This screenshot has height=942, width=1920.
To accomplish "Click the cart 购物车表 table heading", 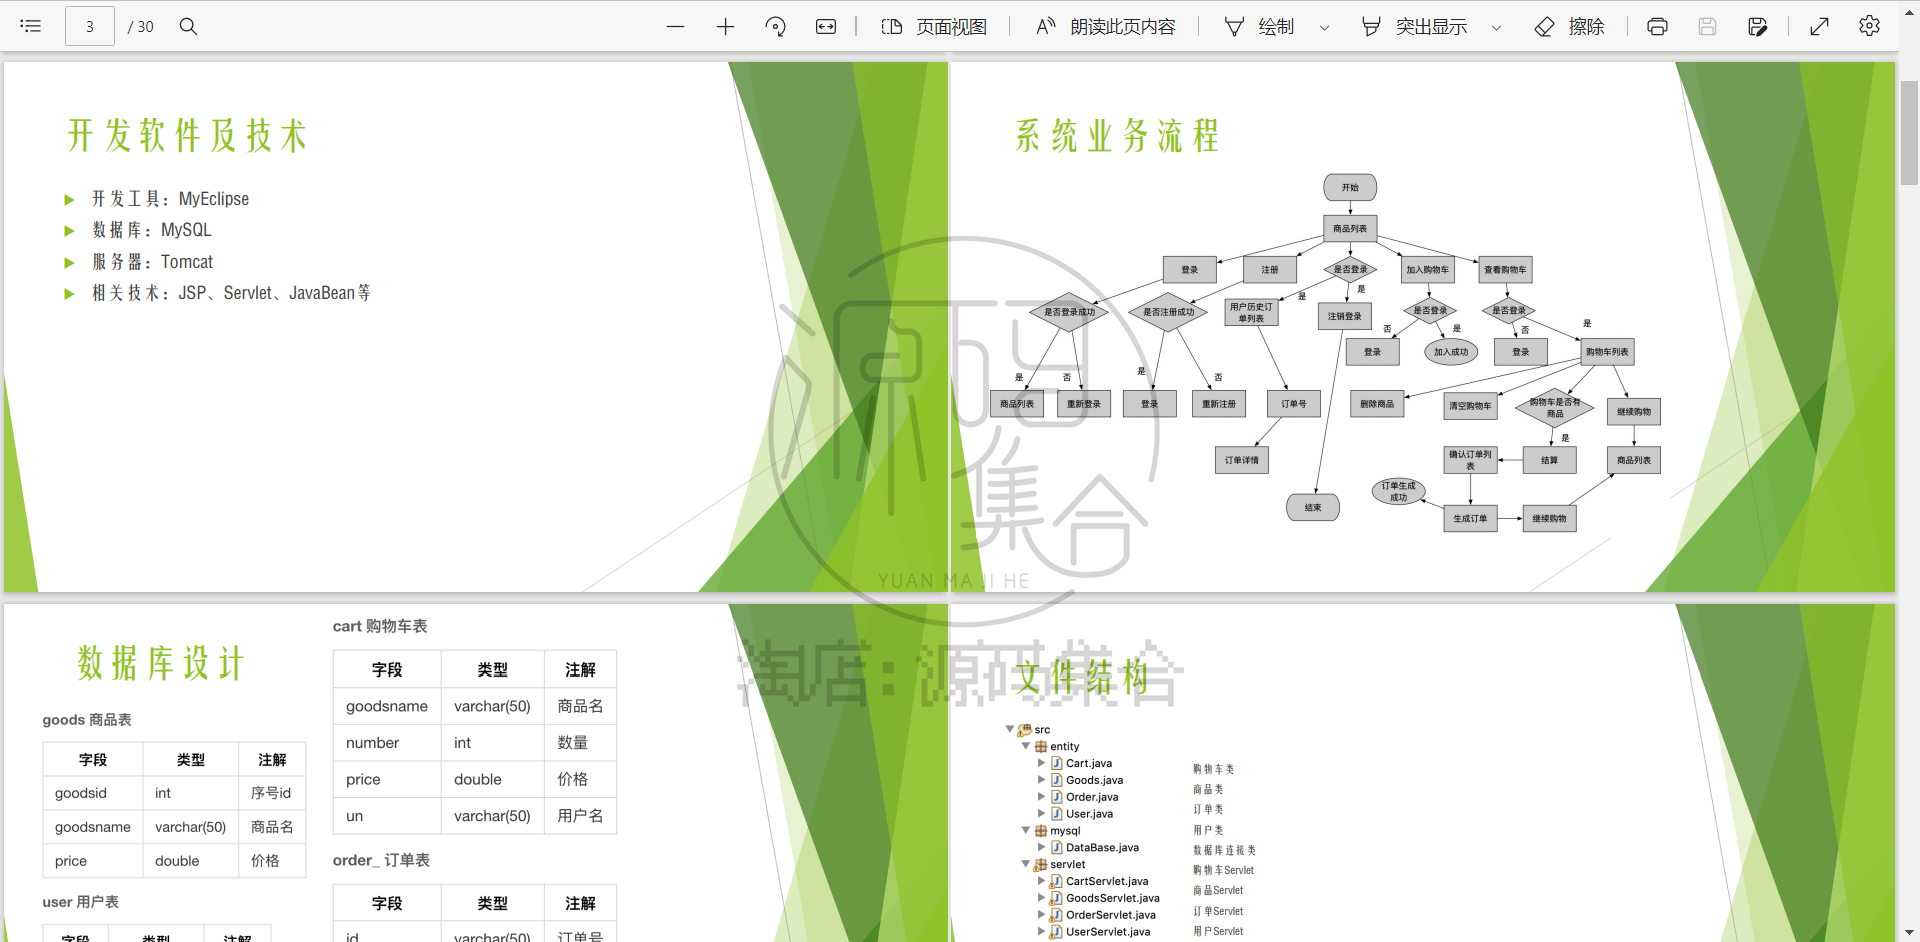I will pyautogui.click(x=380, y=626).
